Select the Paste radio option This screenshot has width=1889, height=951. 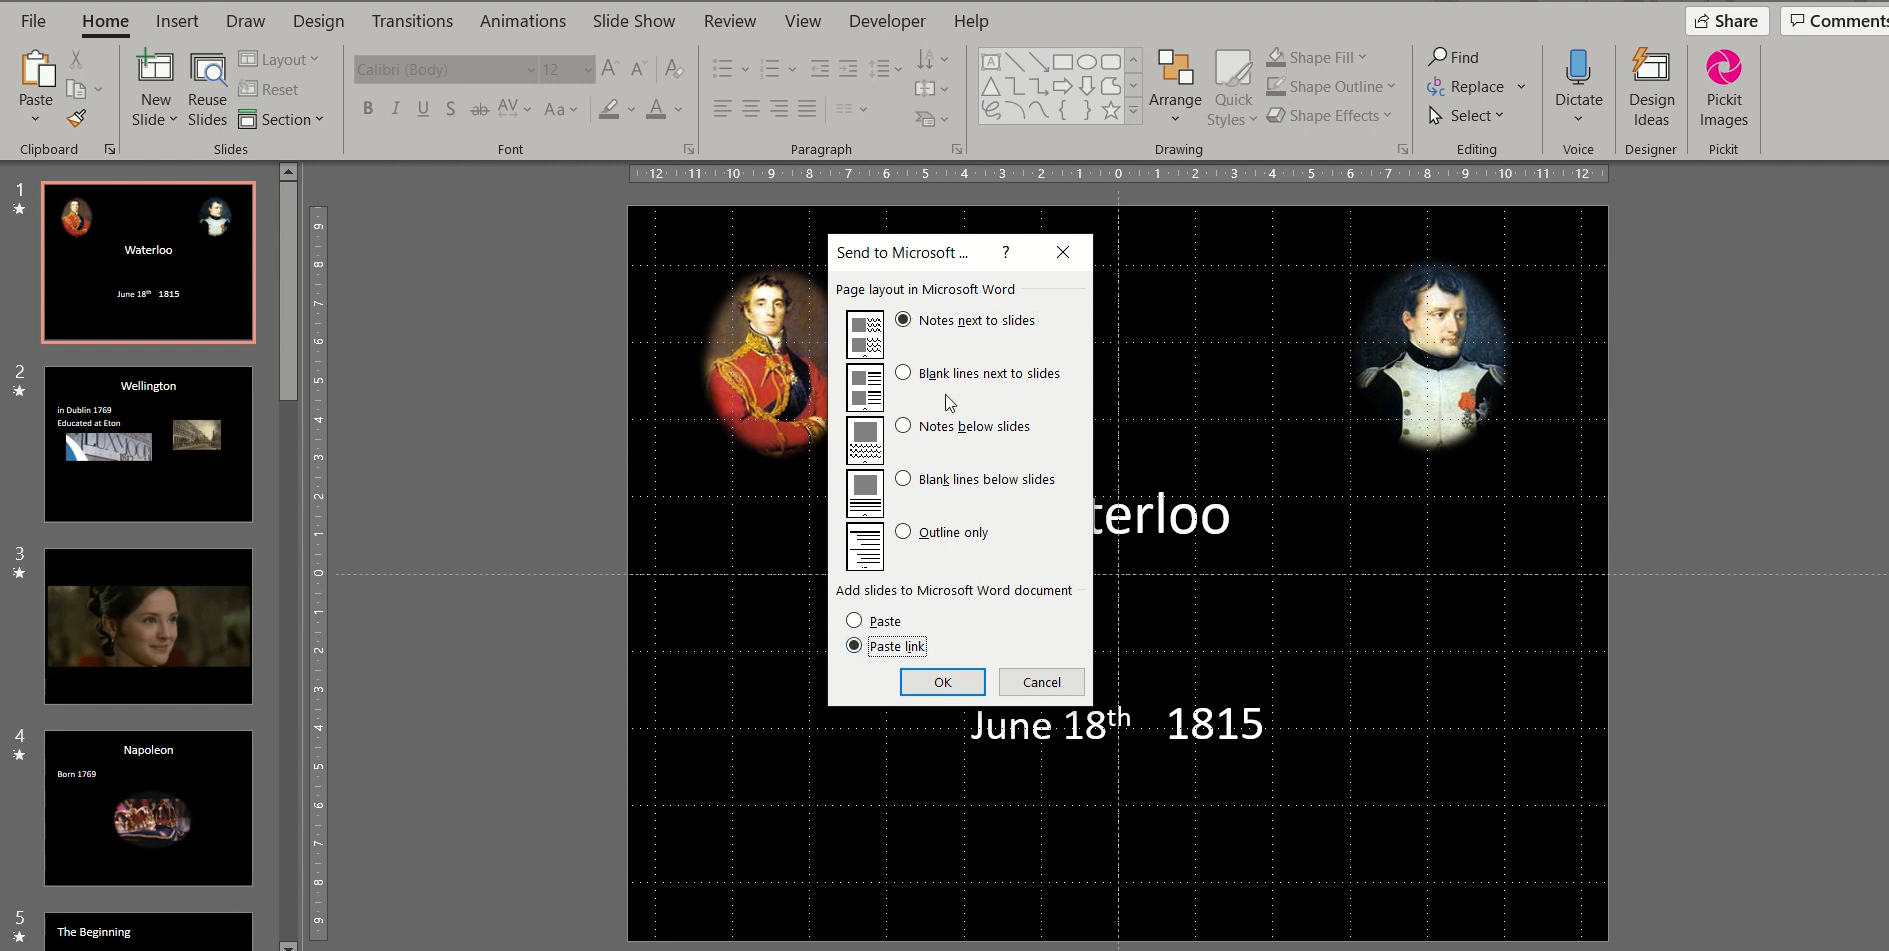click(854, 621)
